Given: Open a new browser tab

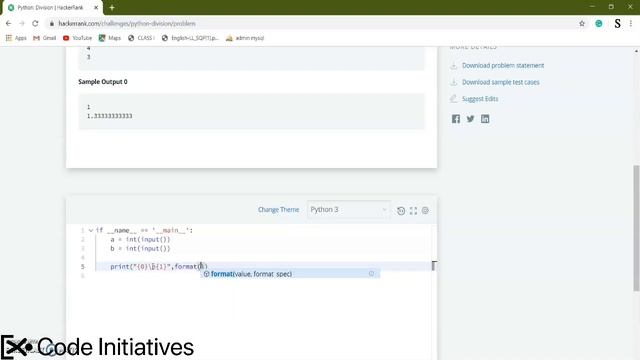Looking at the screenshot, I should point(112,7).
